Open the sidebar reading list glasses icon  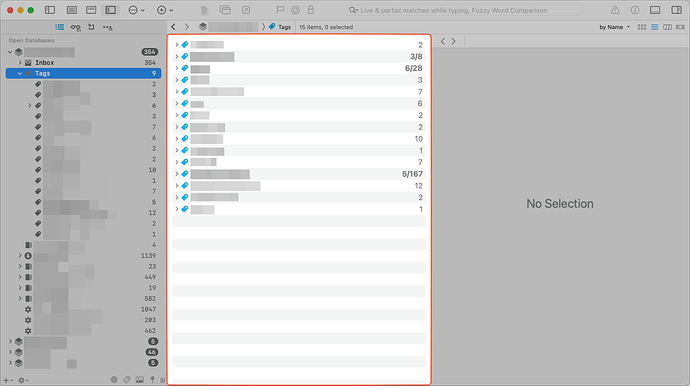[75, 27]
